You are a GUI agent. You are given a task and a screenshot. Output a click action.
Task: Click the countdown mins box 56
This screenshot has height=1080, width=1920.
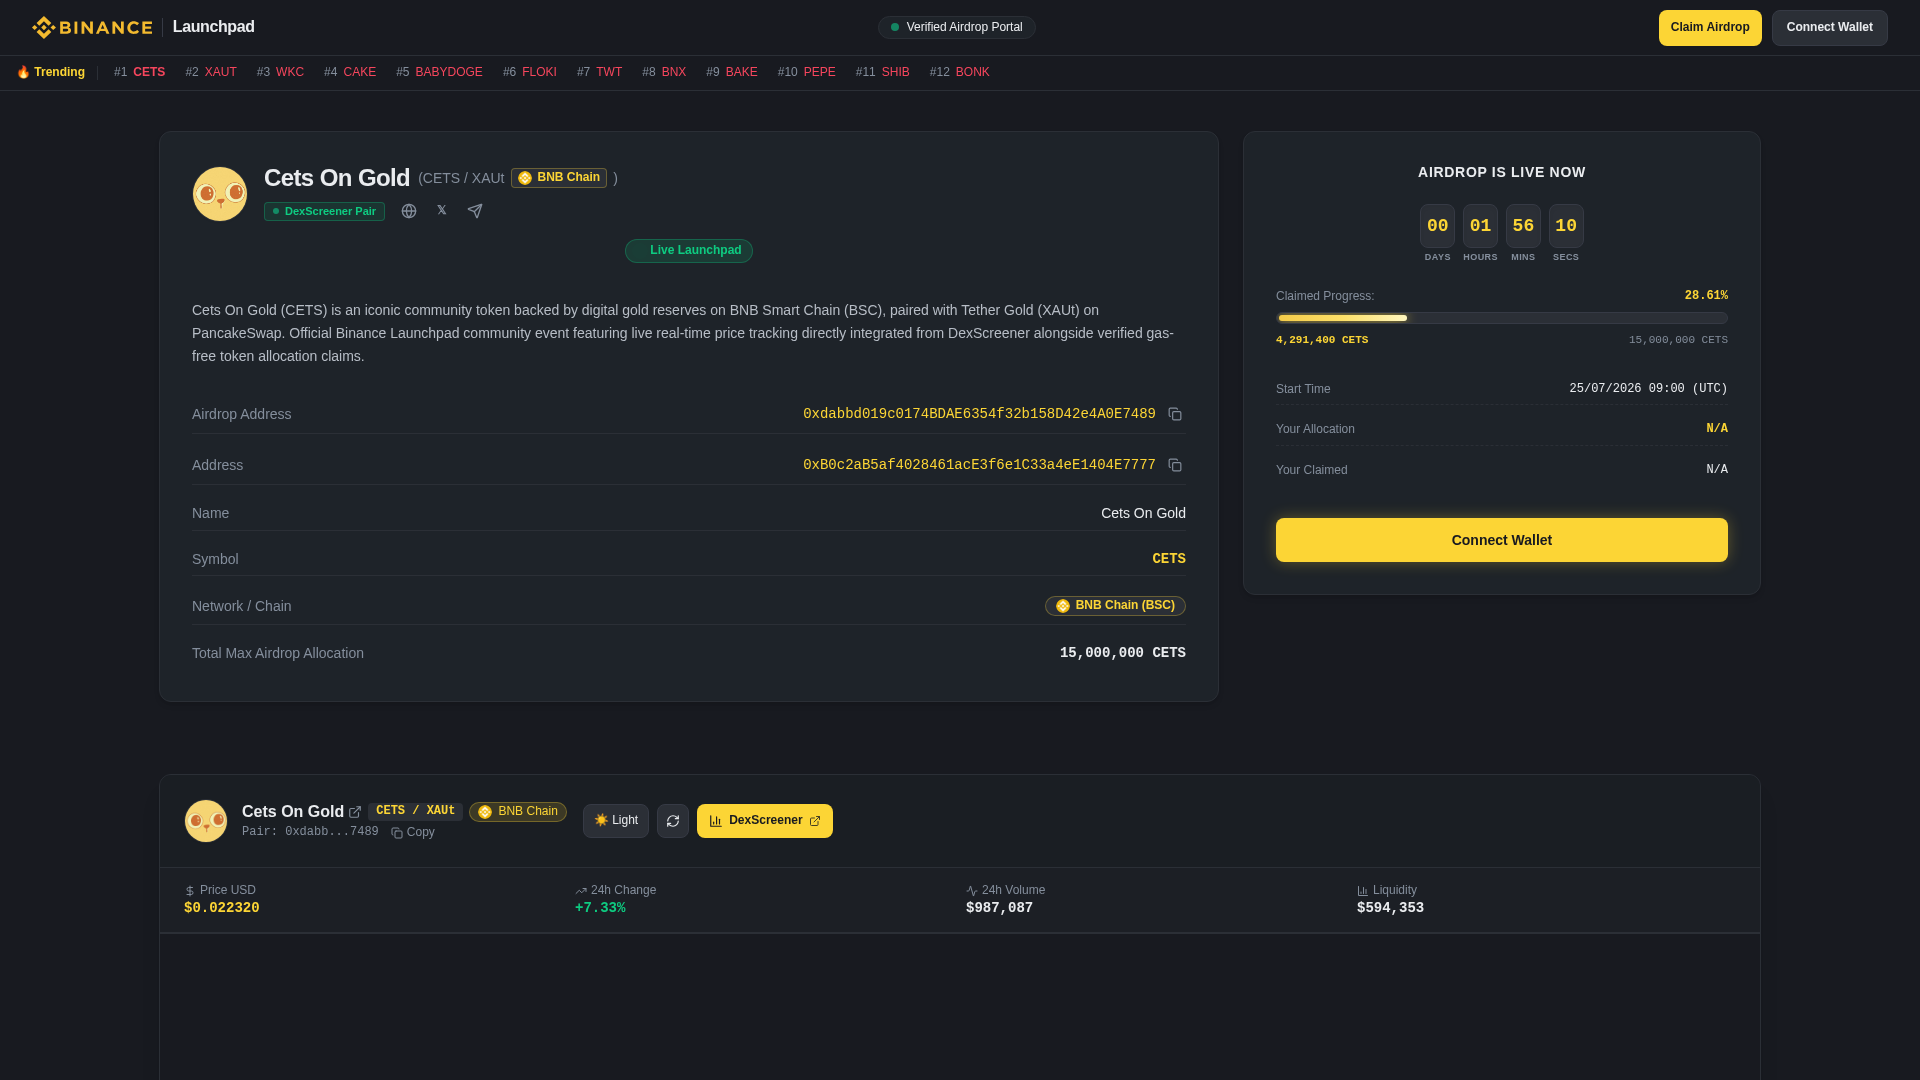coord(1523,226)
